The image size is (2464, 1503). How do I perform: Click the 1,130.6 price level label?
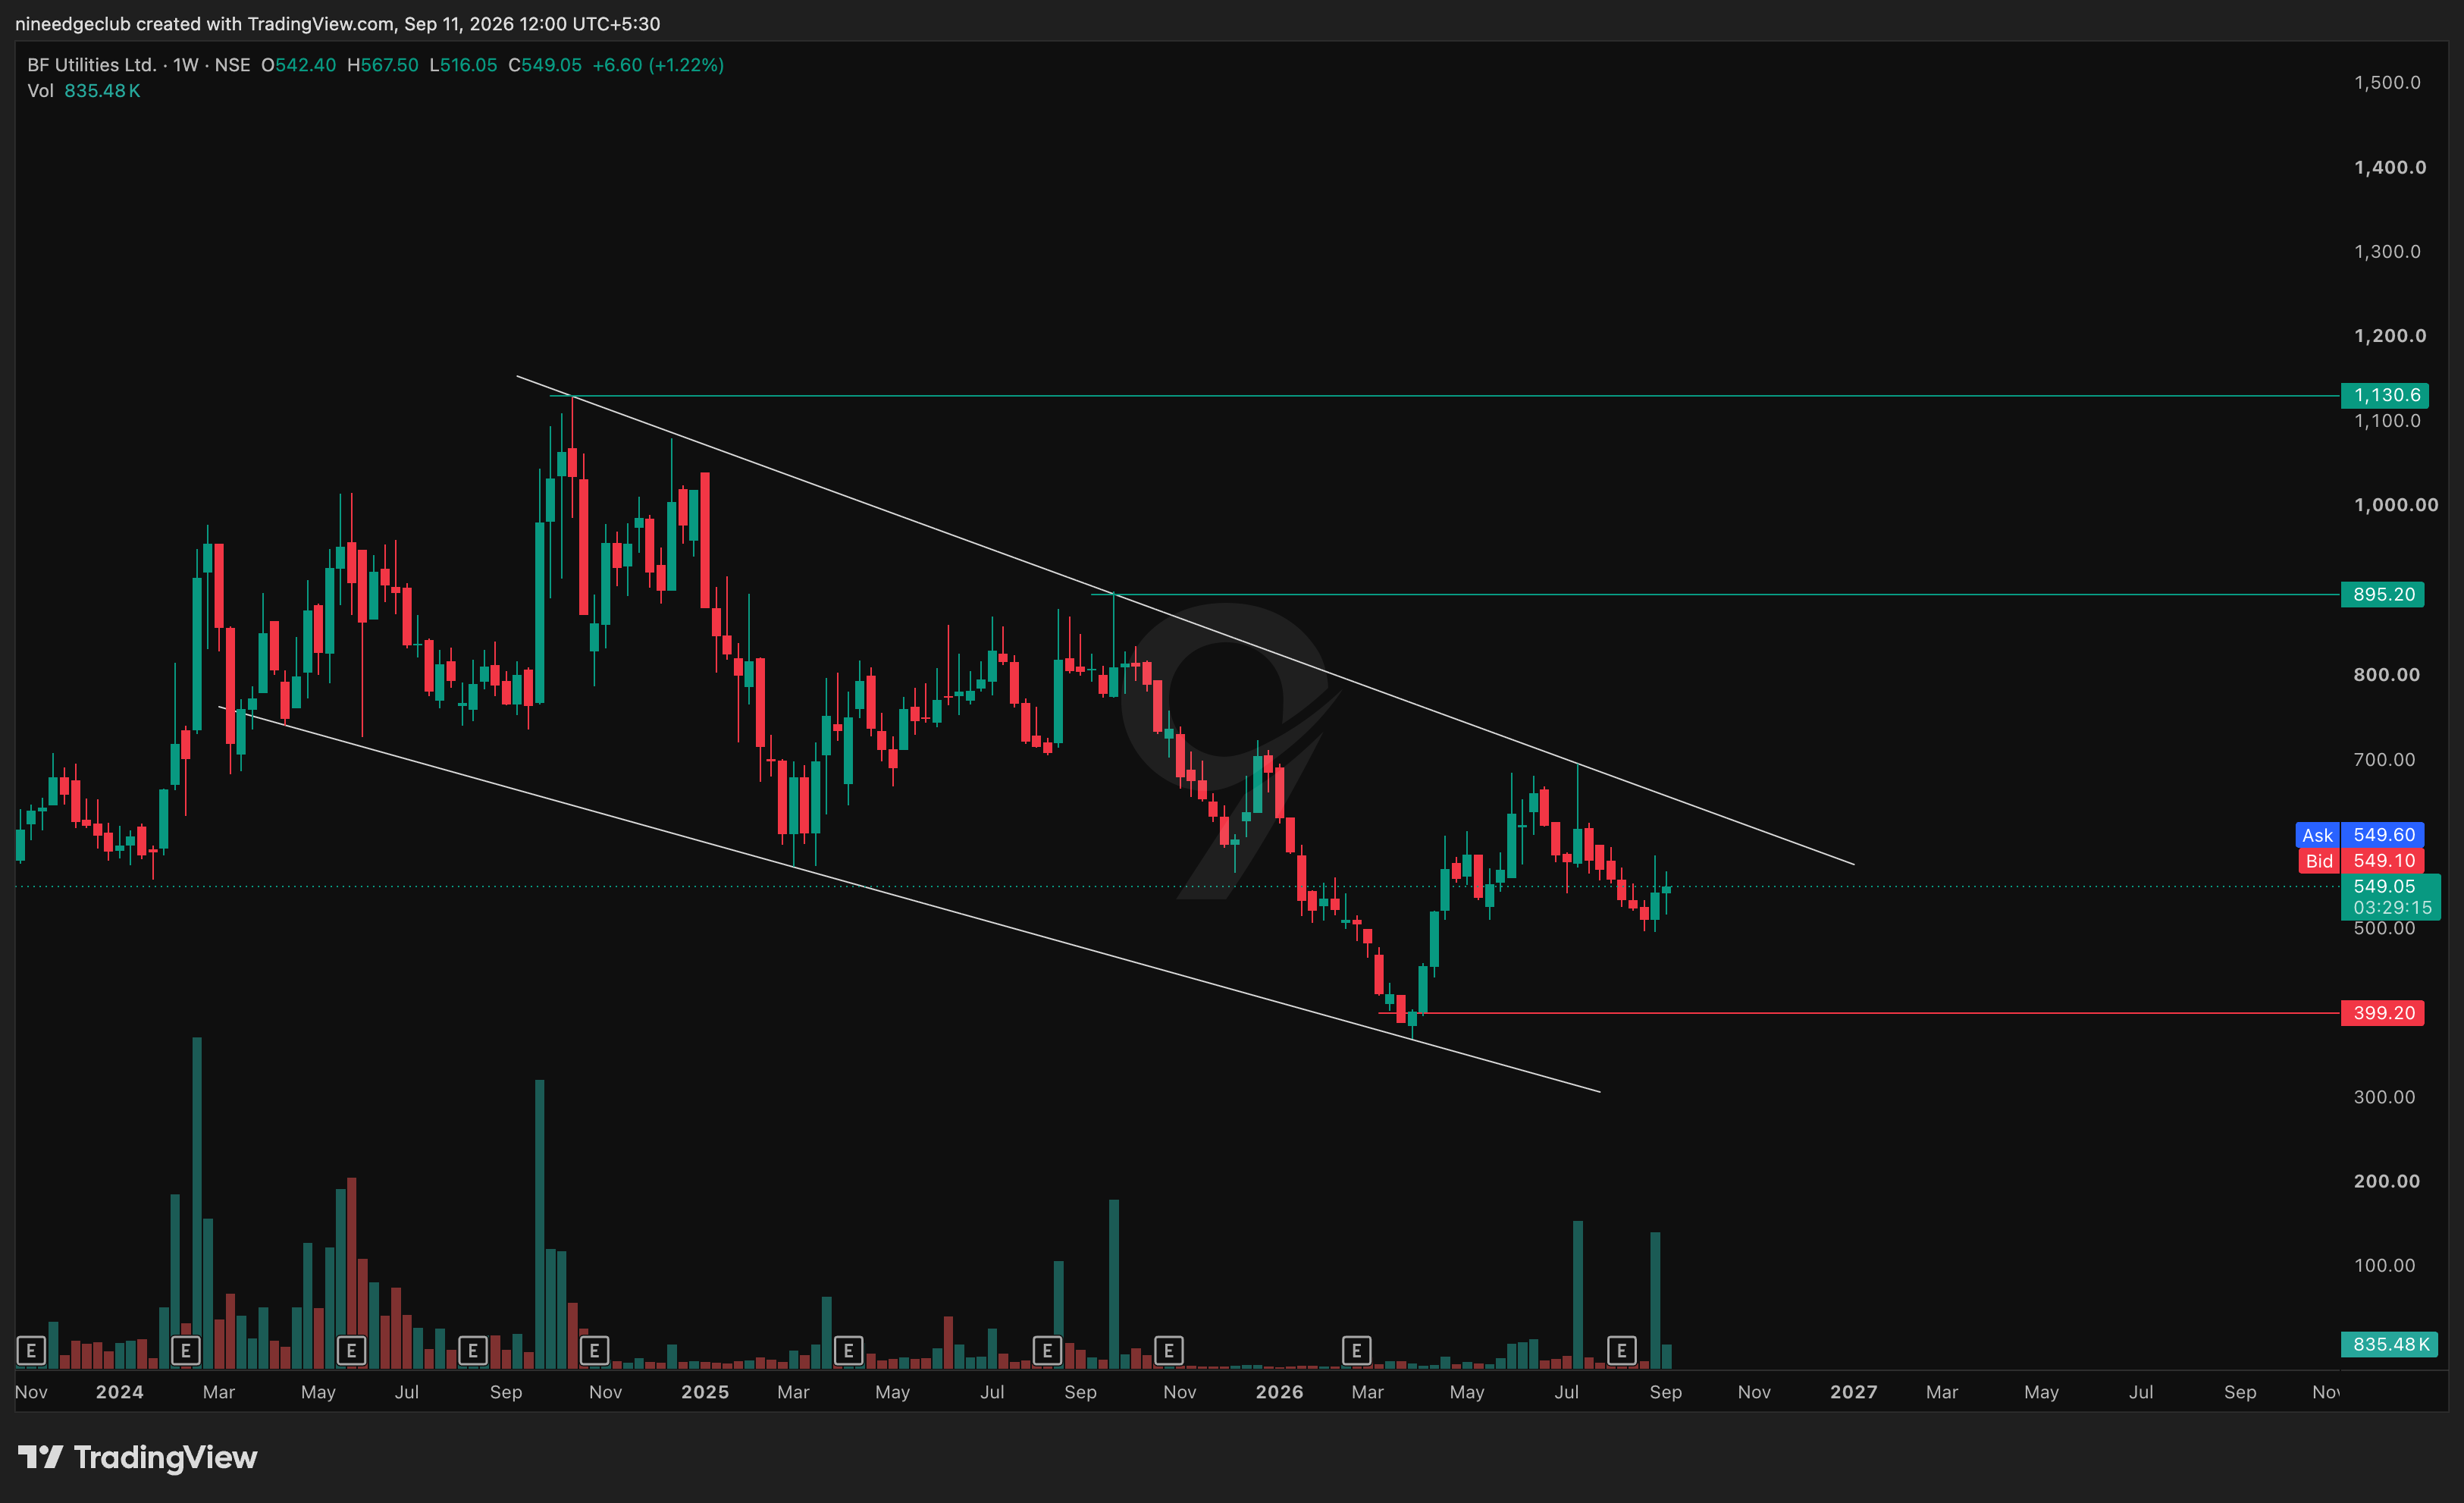(x=2384, y=395)
